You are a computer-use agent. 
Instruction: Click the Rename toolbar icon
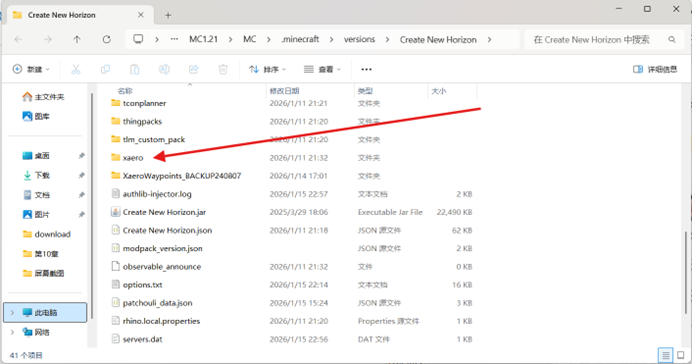tap(164, 69)
